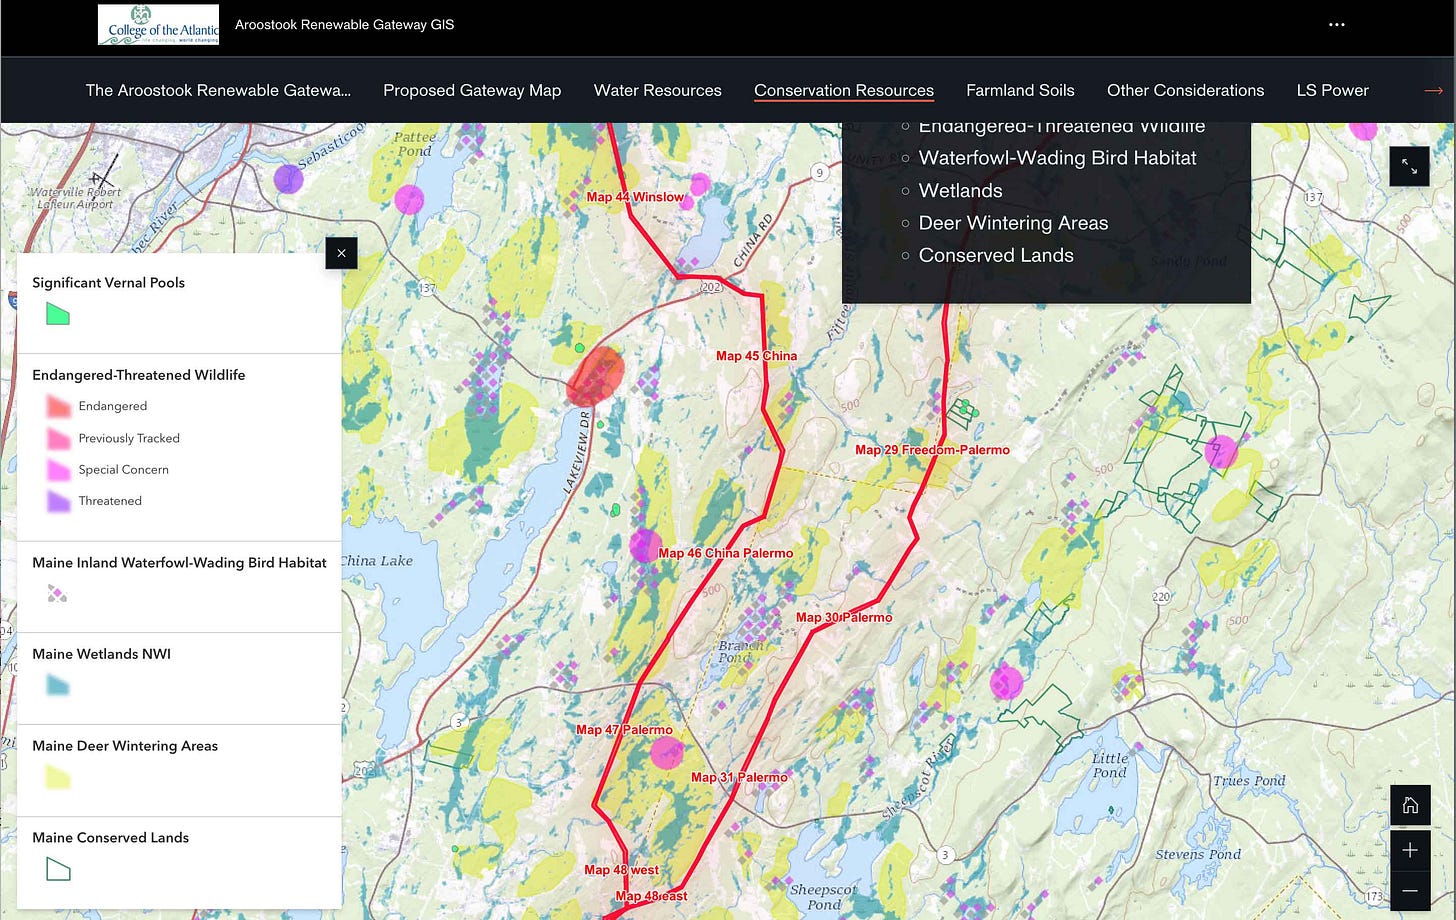Viewport: 1456px width, 920px height.
Task: Select Waterfowl-Wading Bird Habitat list item
Action: [1057, 158]
